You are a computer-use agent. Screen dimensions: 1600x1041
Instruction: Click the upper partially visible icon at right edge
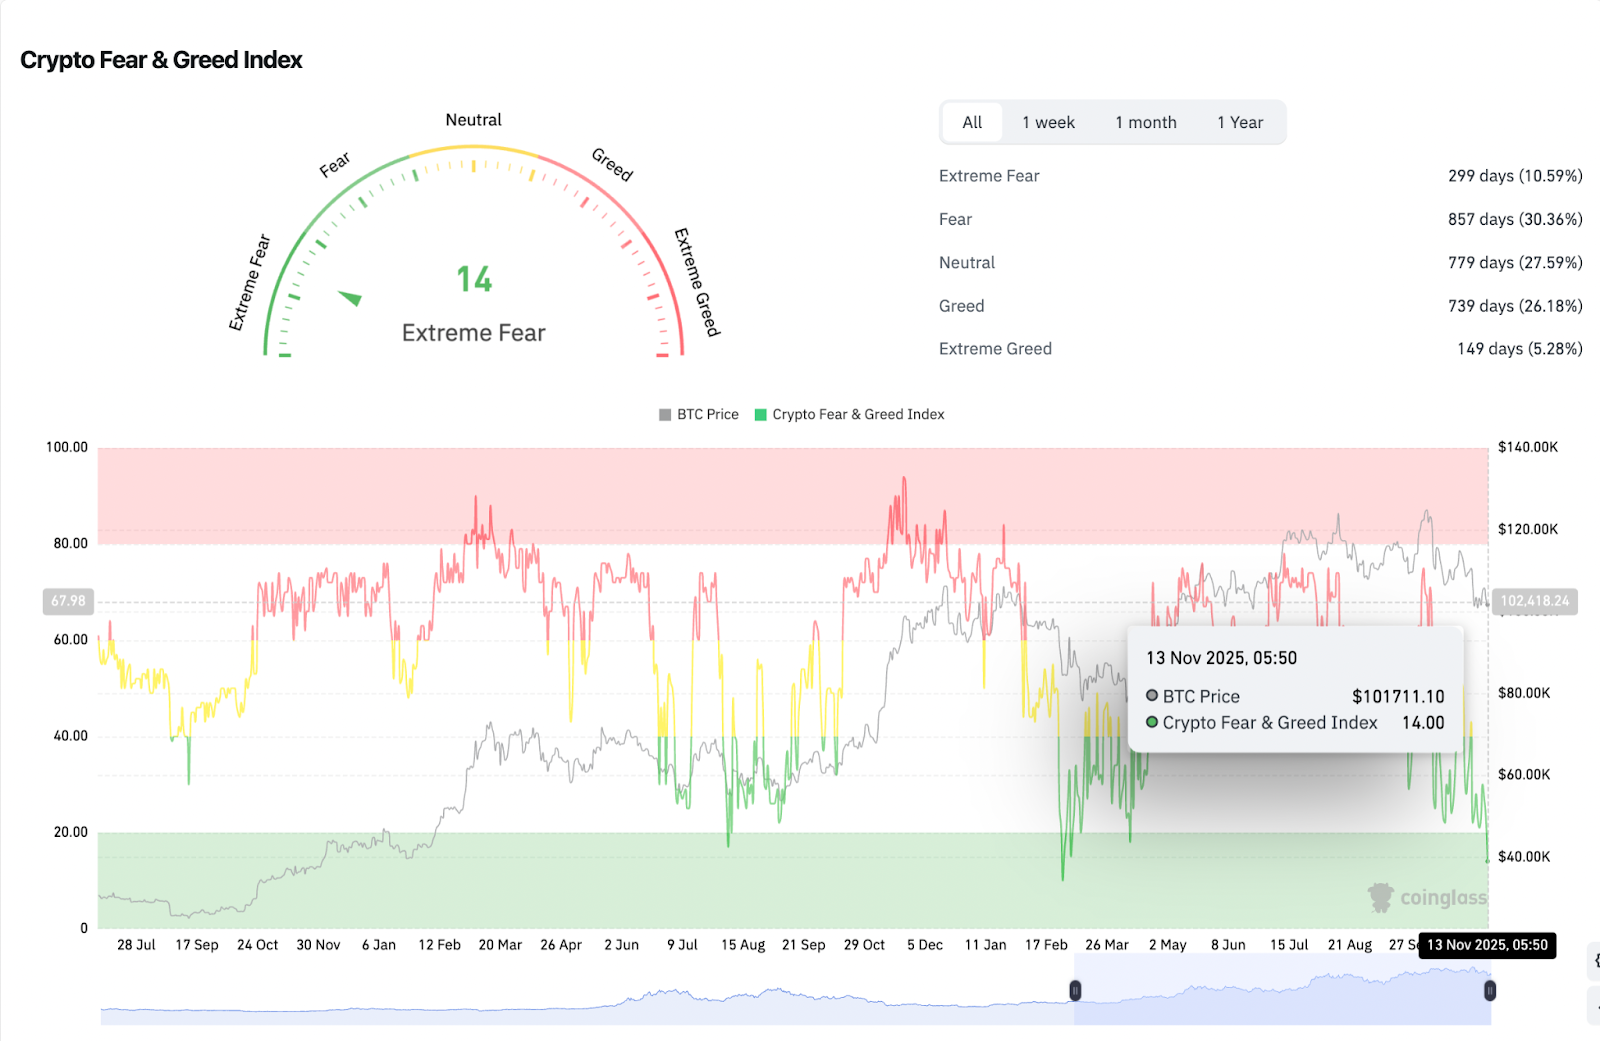tap(1594, 961)
